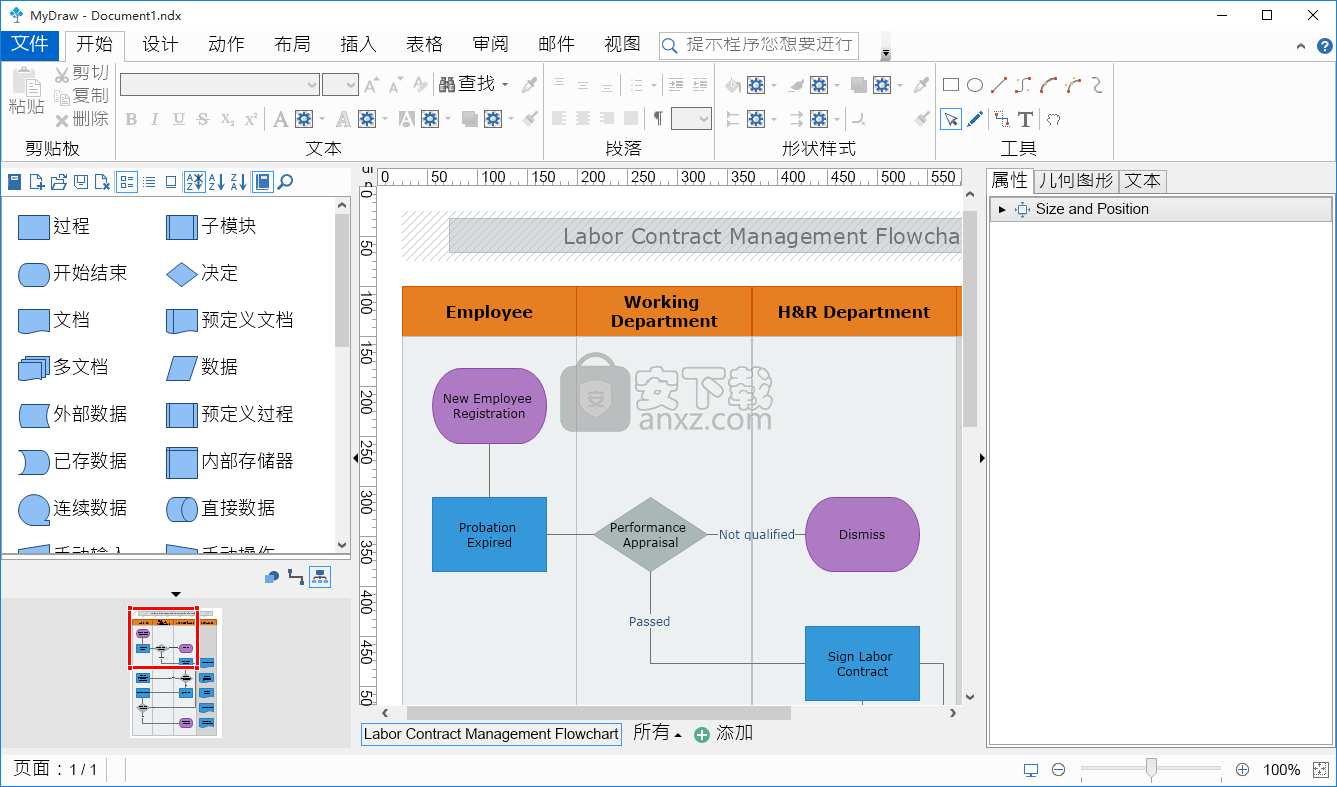
Task: Open the 文件 menu
Action: pyautogui.click(x=31, y=44)
